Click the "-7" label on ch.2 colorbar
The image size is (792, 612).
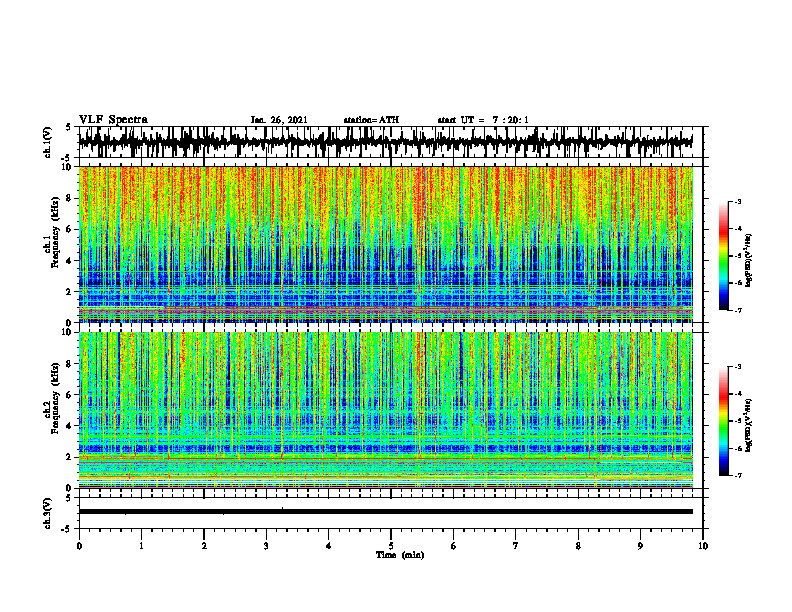(737, 475)
